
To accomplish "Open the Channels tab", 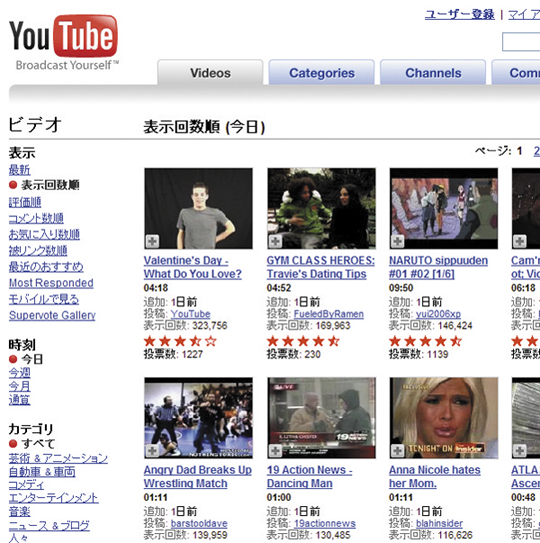I will (433, 72).
